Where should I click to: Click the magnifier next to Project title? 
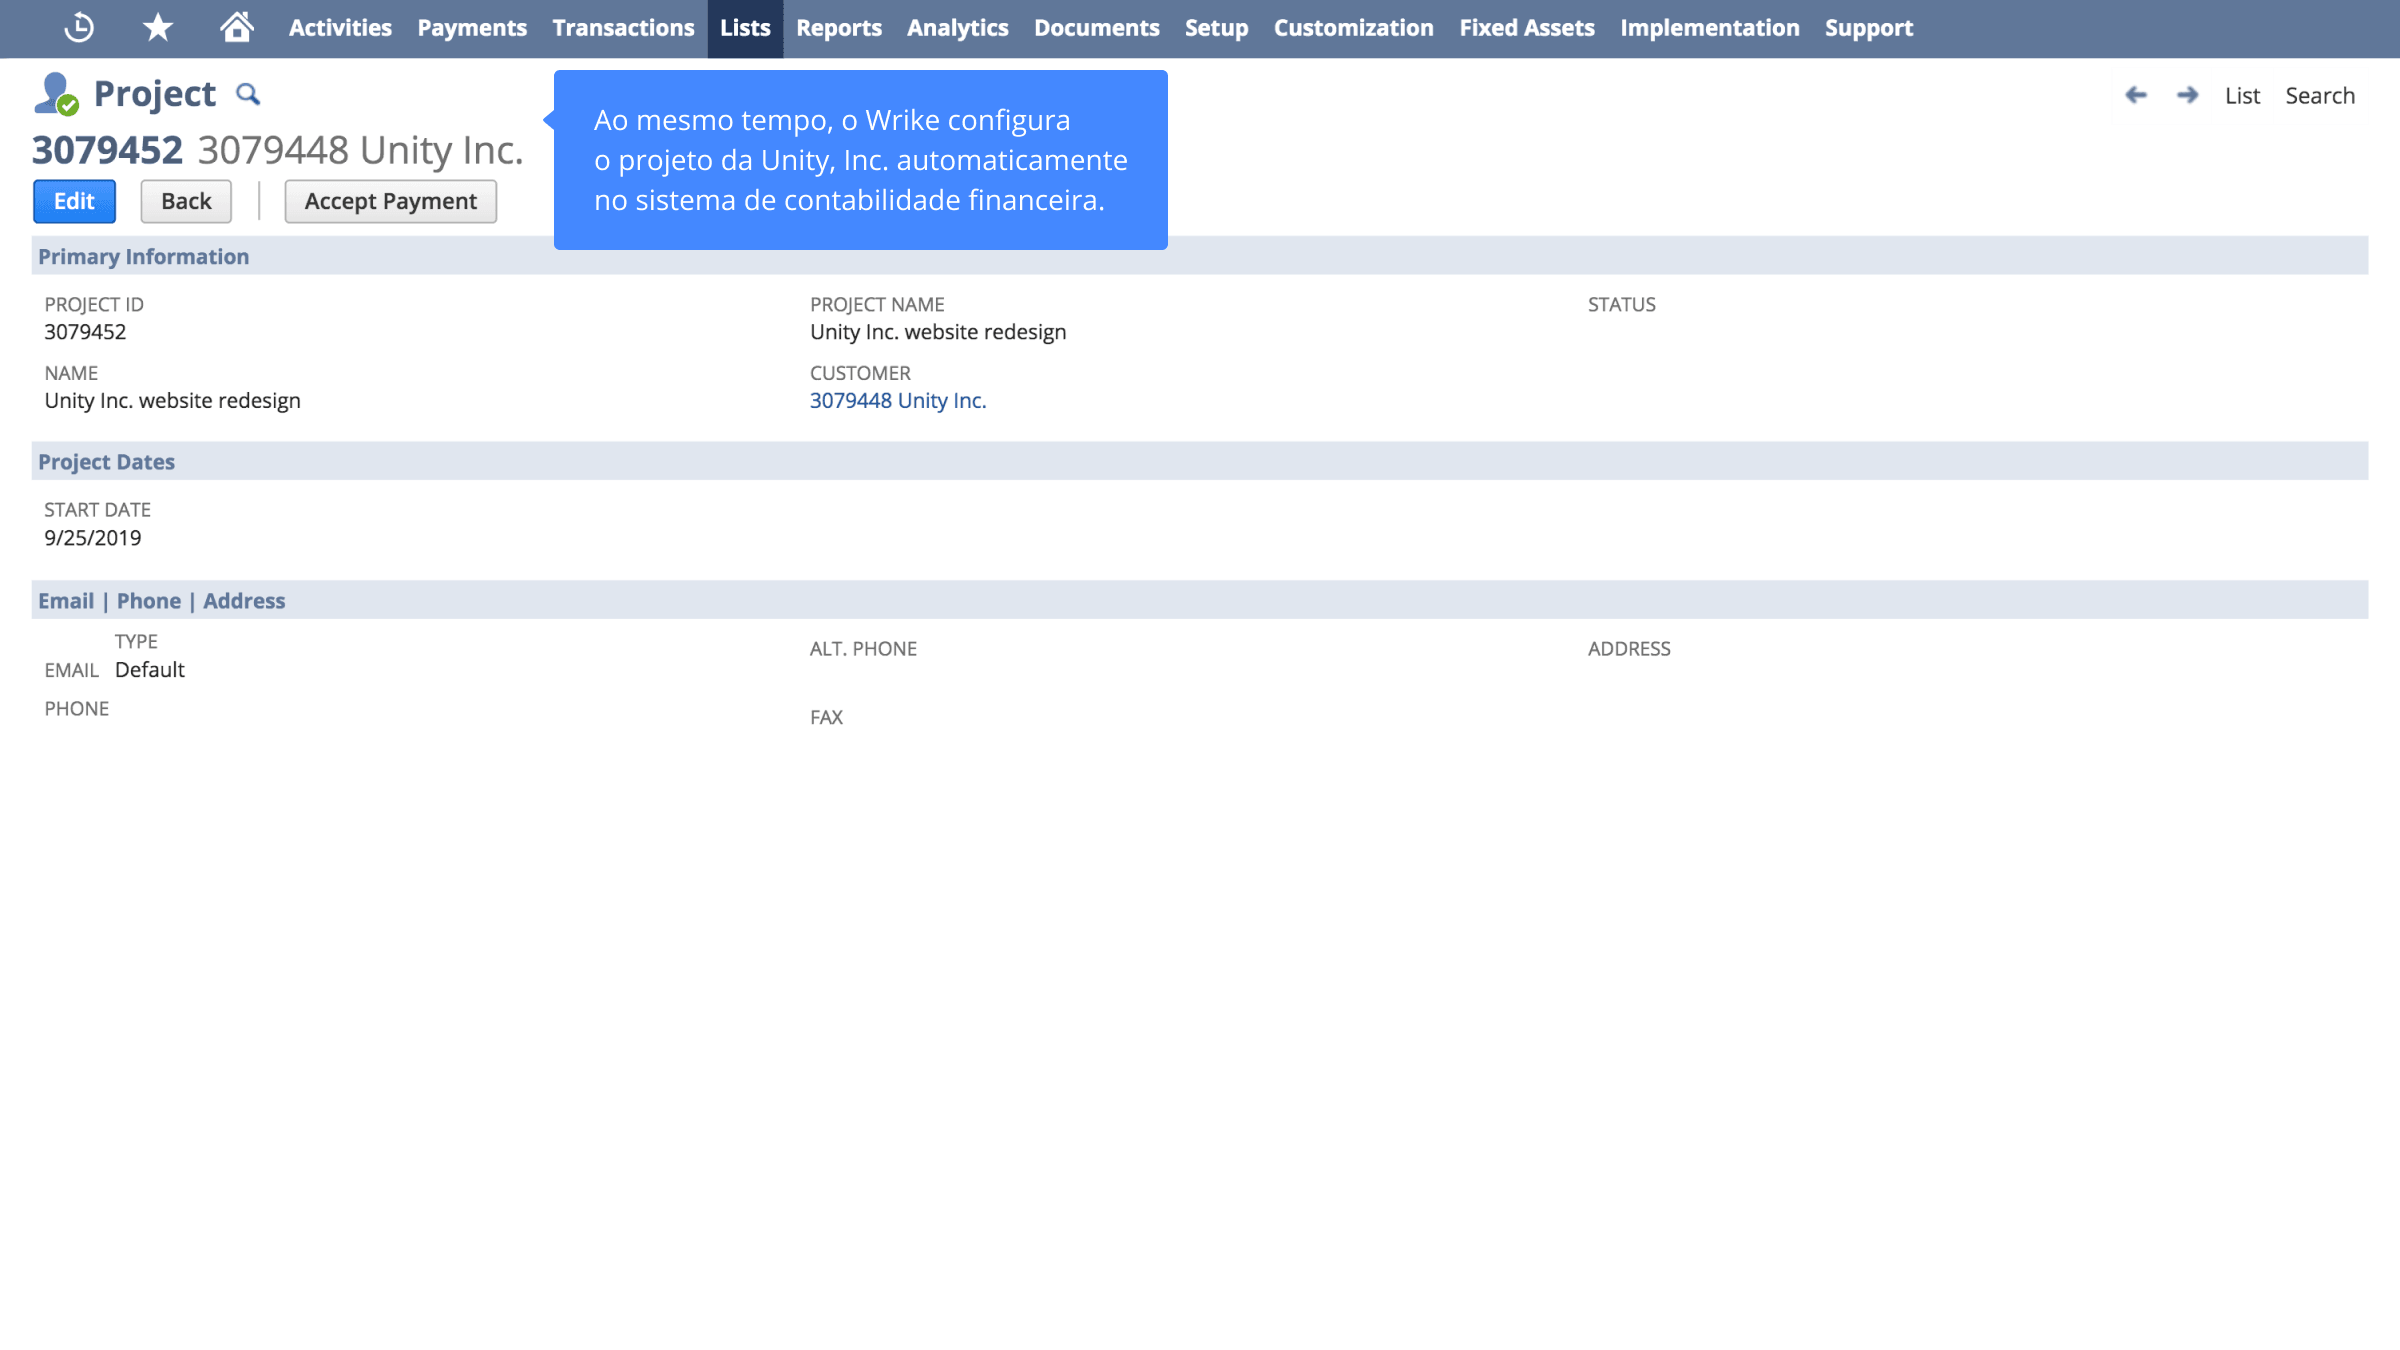coord(248,94)
